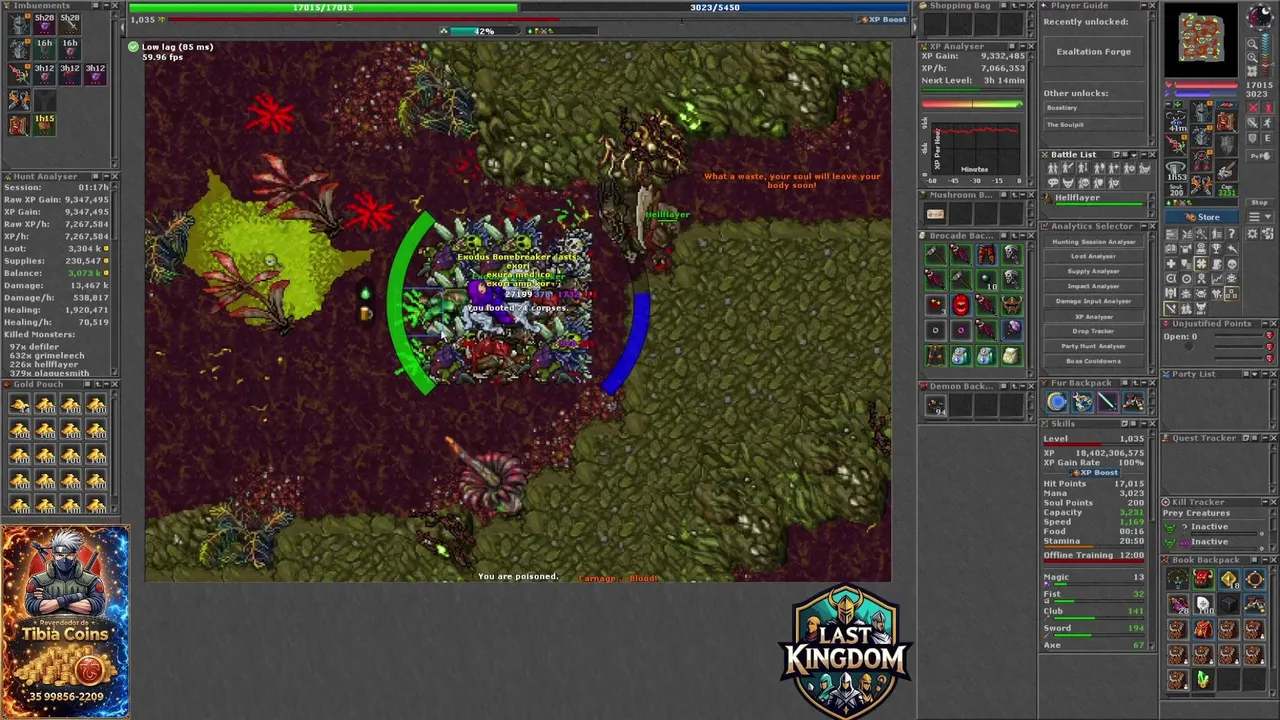Open the skull icon in the sidebar grid
This screenshot has height=720, width=1280.
tap(1232, 264)
